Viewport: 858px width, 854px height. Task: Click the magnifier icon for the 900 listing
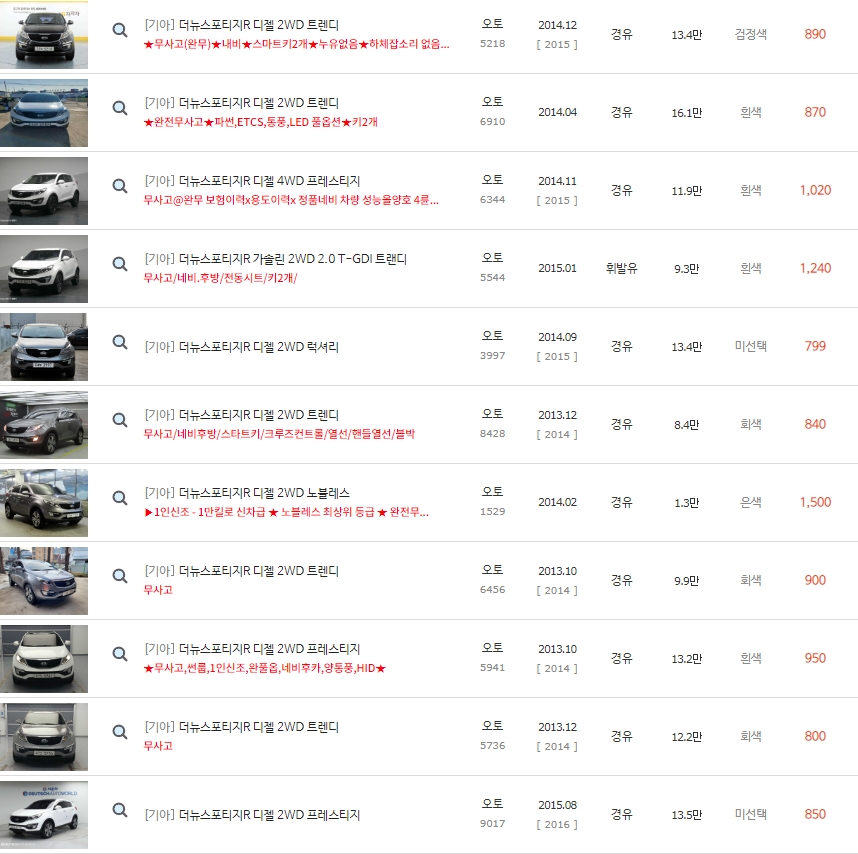click(120, 576)
